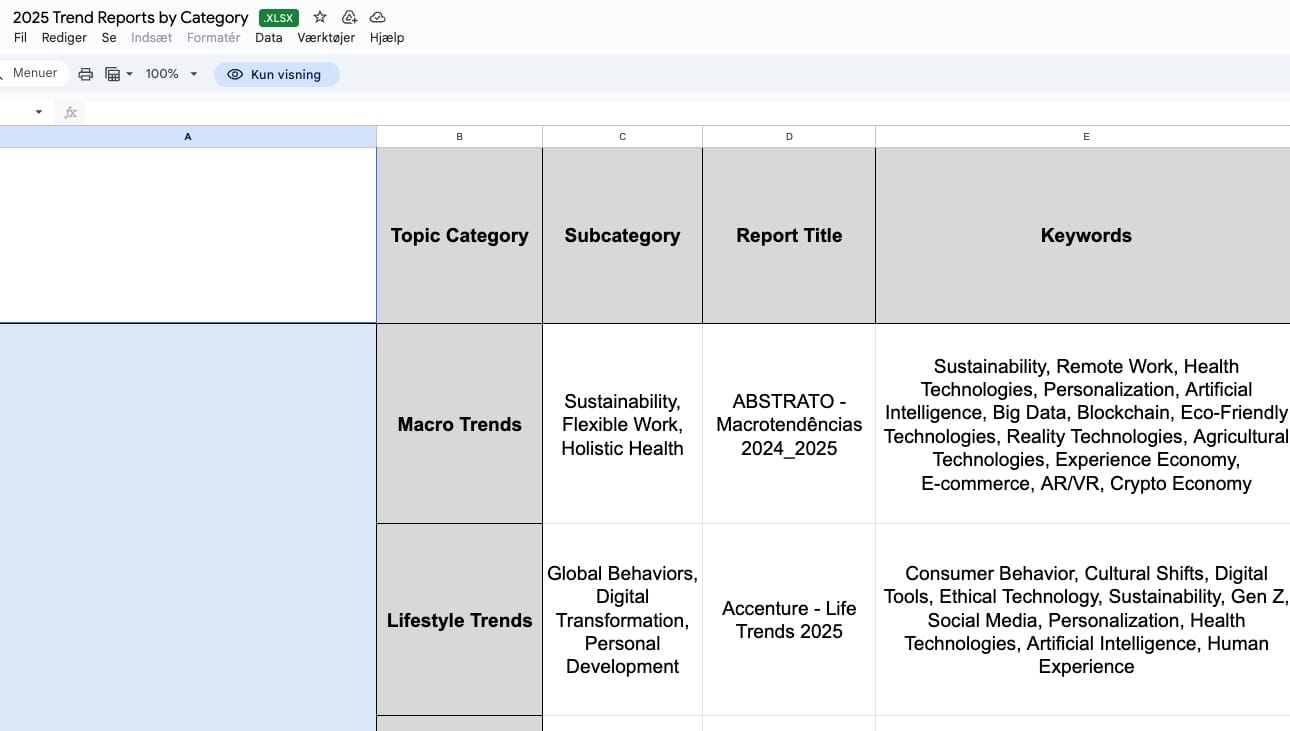Select column D header

click(789, 136)
